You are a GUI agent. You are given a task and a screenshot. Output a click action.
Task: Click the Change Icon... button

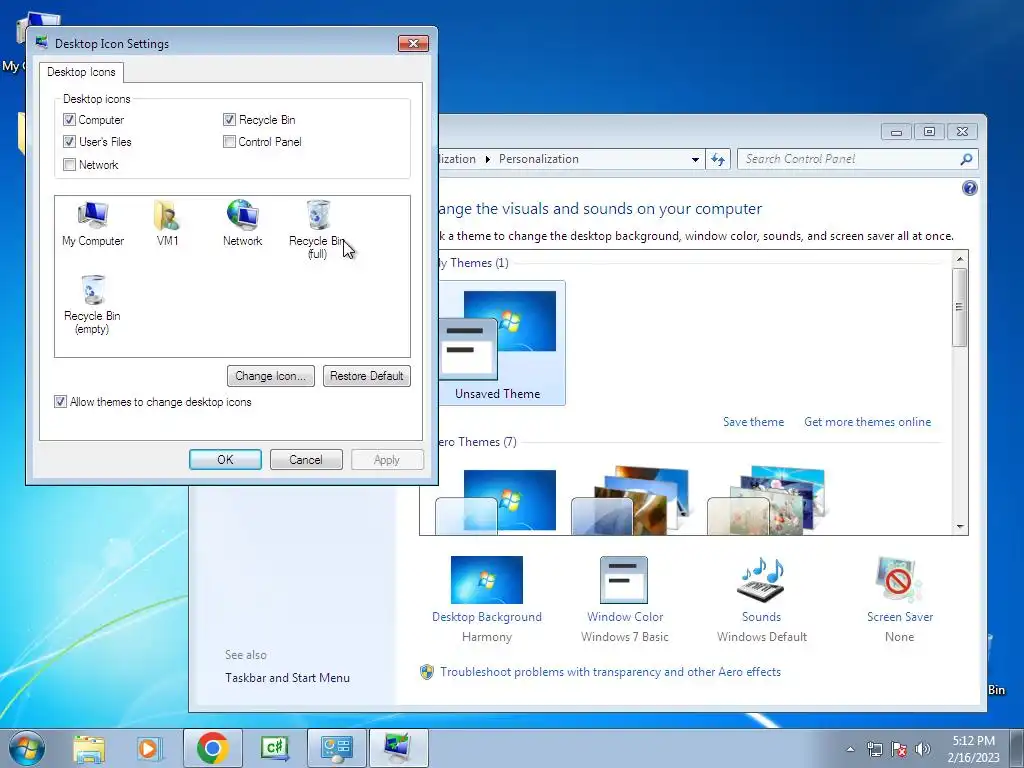(x=270, y=376)
